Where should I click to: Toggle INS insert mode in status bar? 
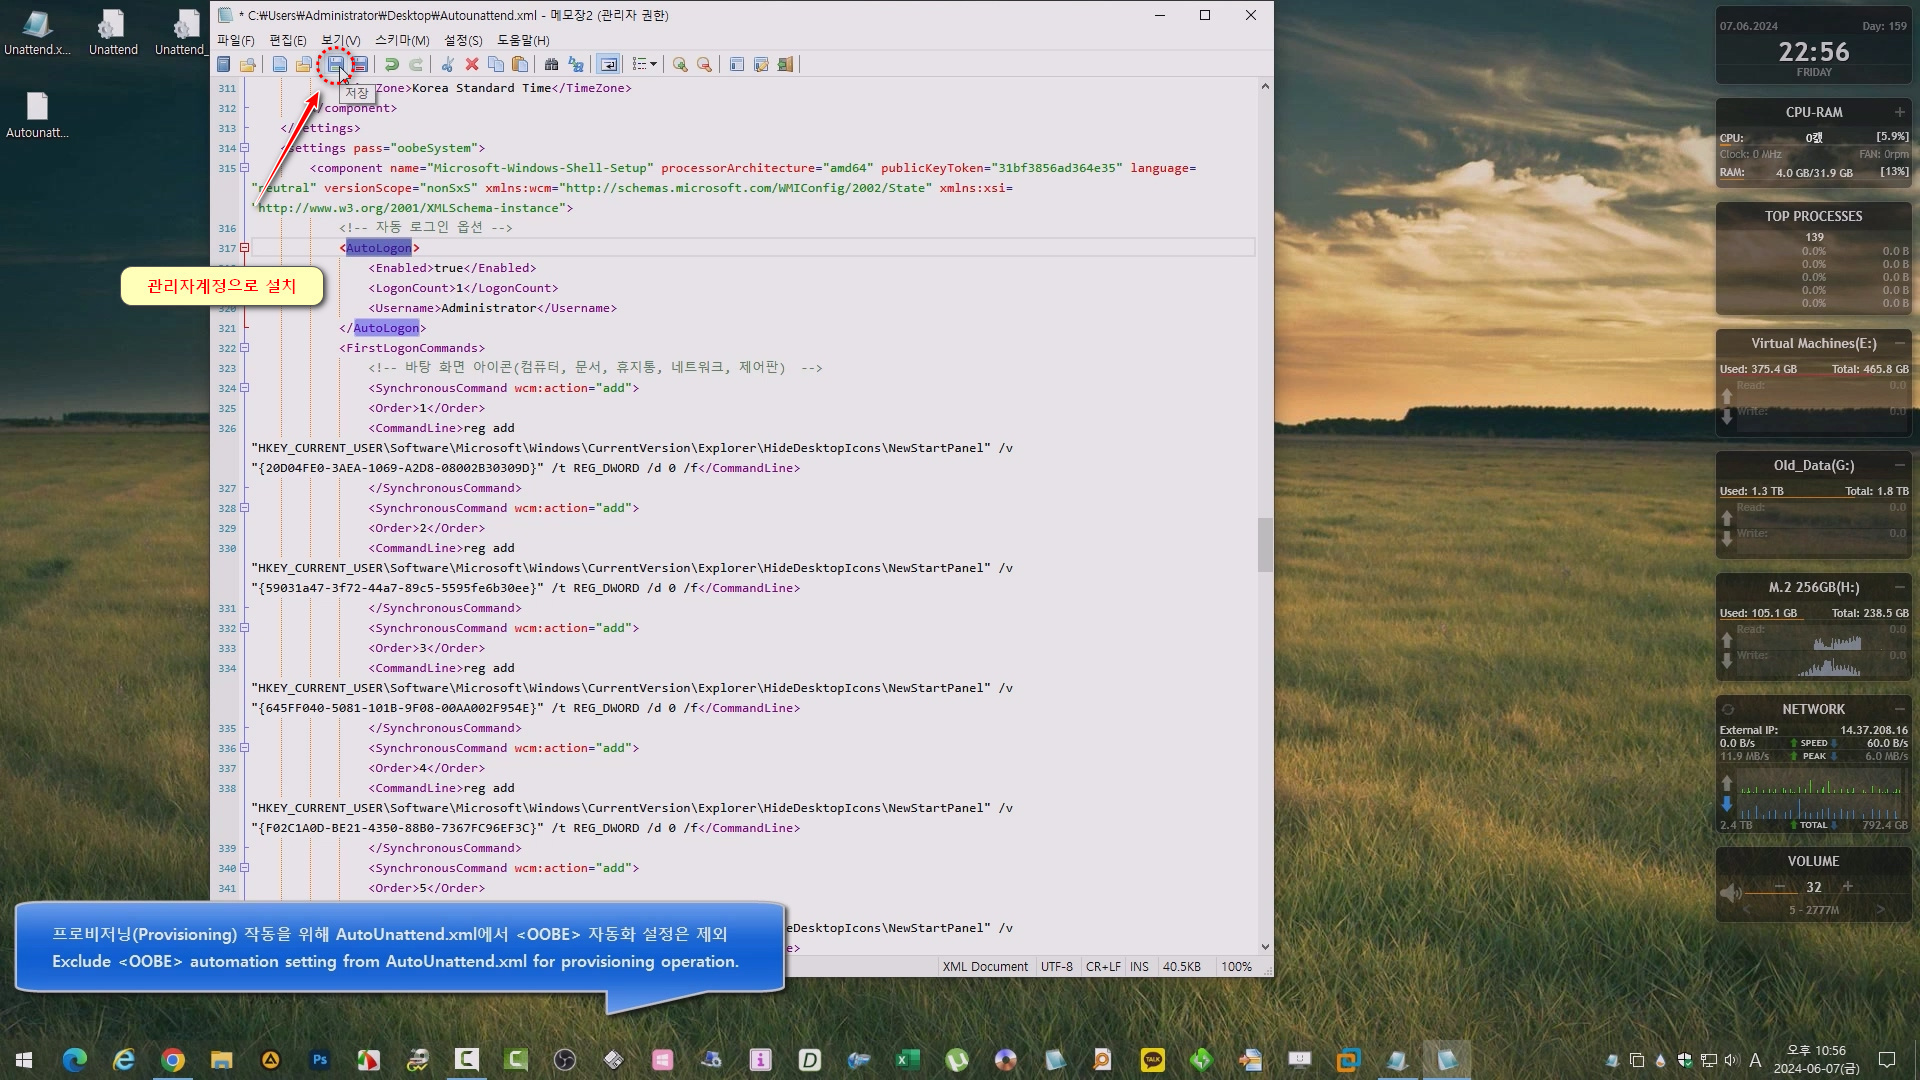[1139, 967]
